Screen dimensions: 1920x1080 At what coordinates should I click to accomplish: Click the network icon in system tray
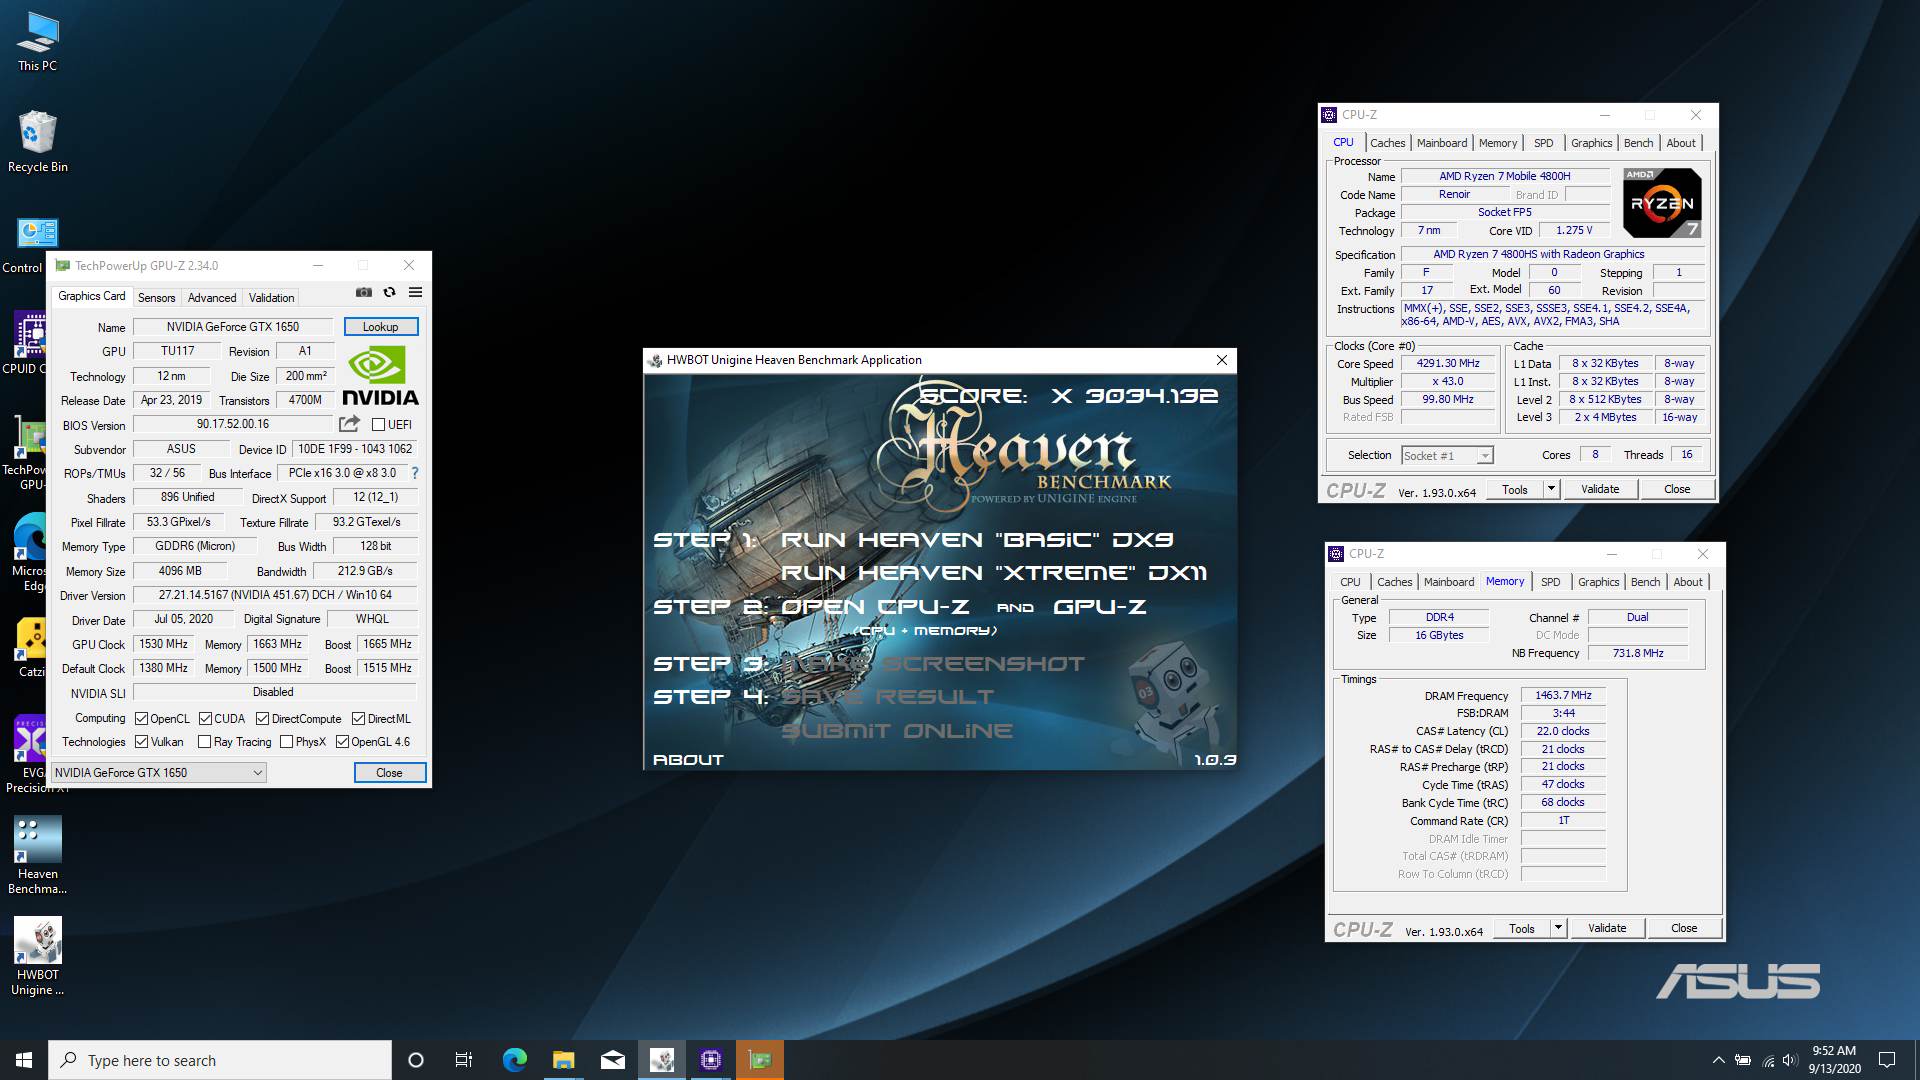click(1767, 1060)
